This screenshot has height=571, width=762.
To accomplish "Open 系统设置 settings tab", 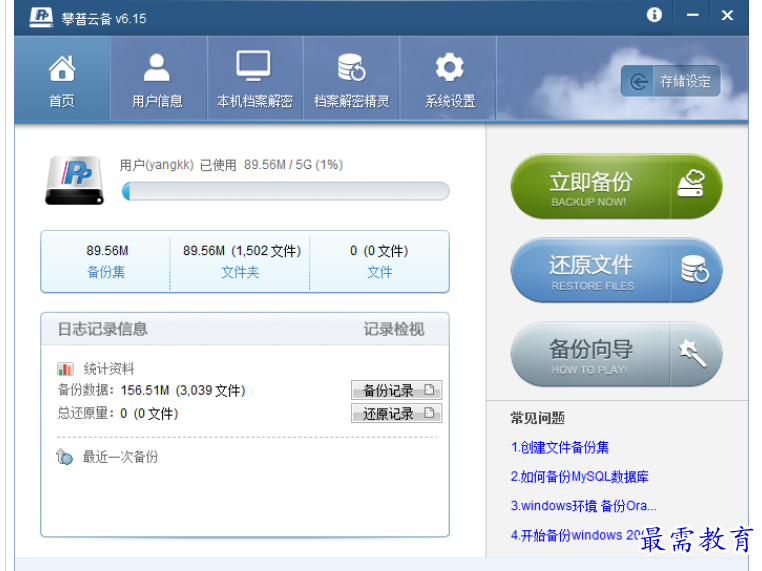I will tap(450, 79).
